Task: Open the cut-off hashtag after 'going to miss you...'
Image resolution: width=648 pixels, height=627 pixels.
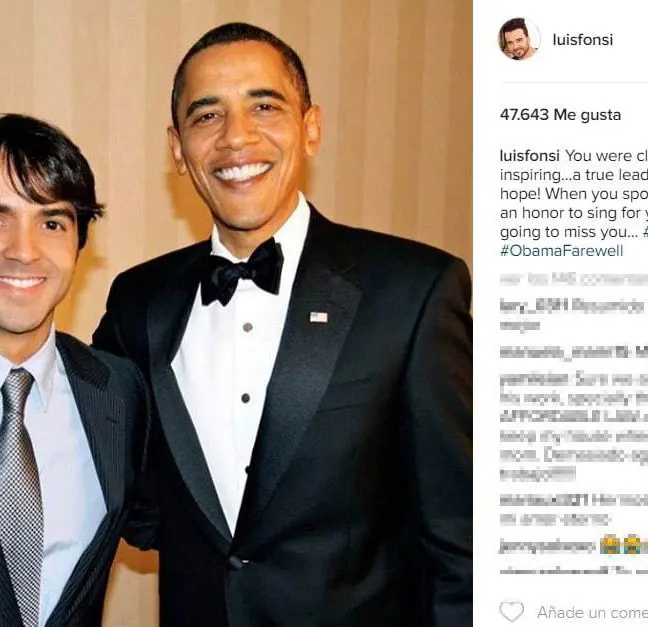Action: [x=645, y=232]
